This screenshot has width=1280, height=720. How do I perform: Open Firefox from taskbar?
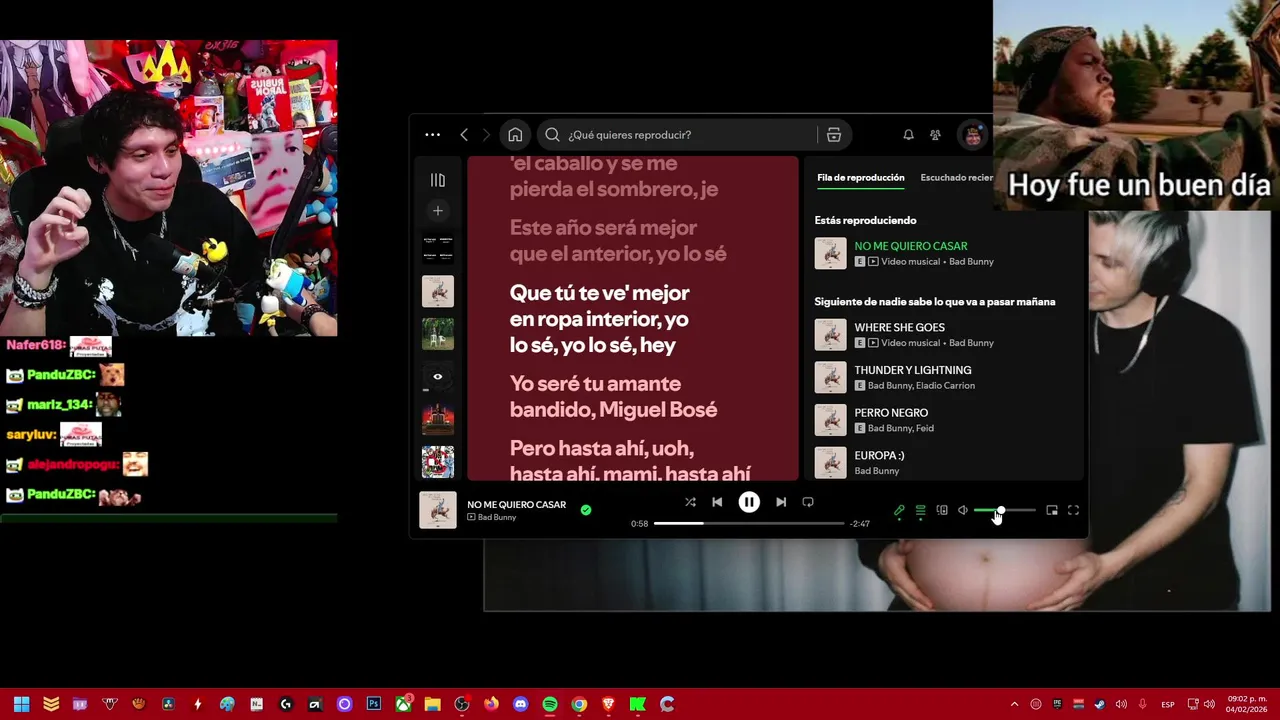point(491,704)
